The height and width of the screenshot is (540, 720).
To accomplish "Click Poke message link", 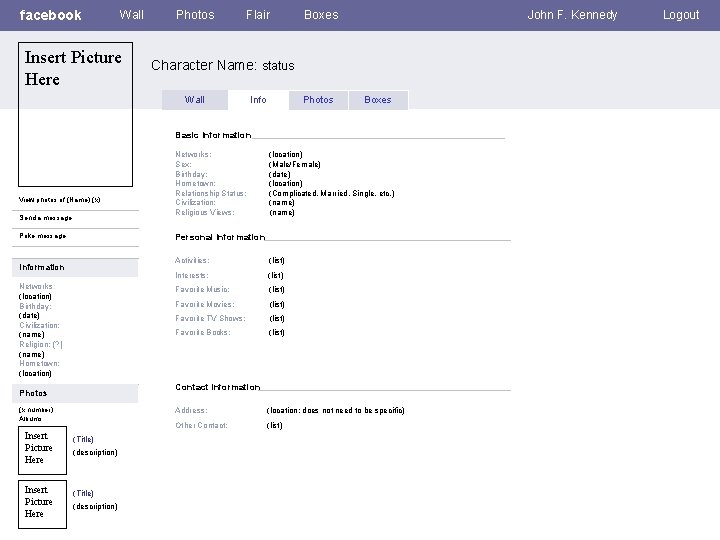I will click(x=43, y=236).
